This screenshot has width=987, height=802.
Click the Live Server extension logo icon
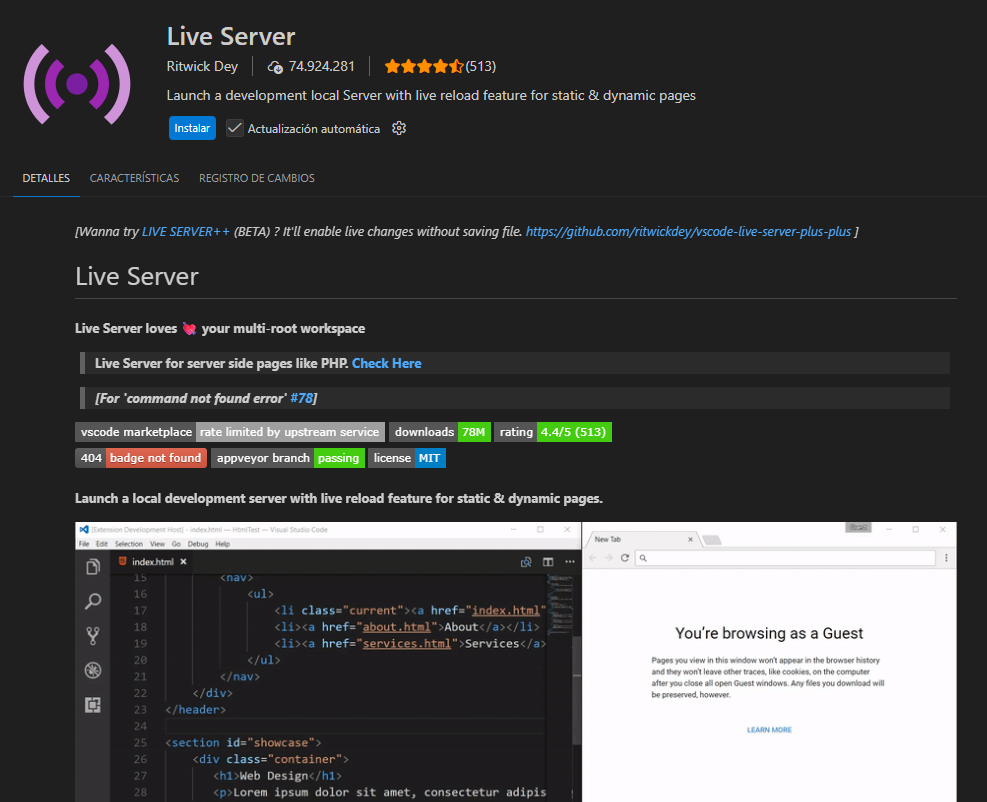coord(77,84)
